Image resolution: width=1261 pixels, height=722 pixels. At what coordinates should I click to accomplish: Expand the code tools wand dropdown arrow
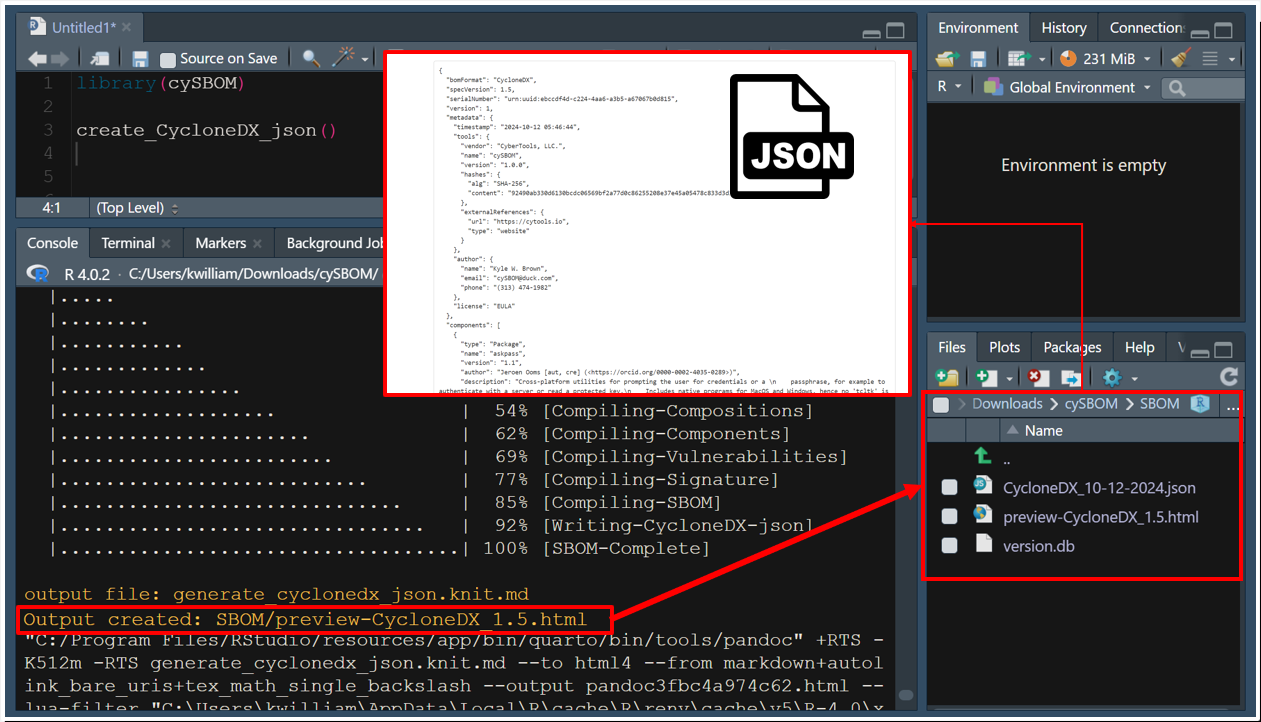[x=365, y=60]
